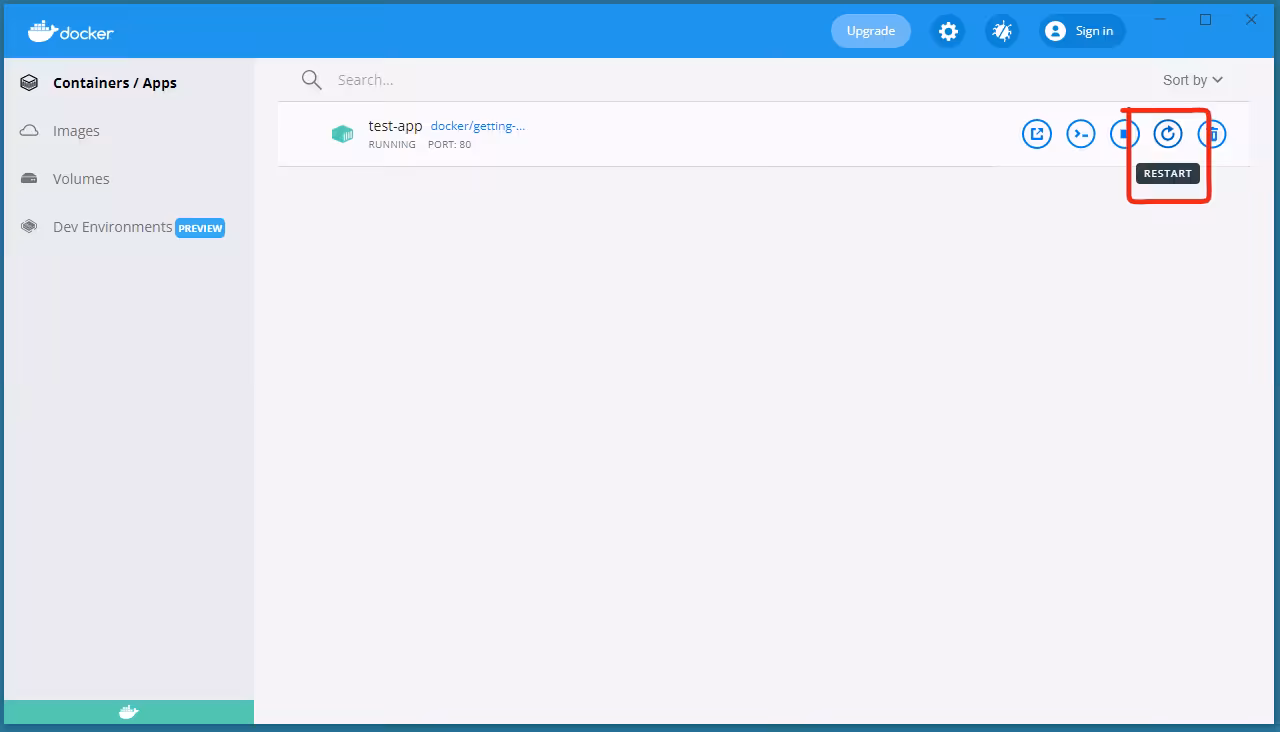Open CLI terminal for test-app
Screen dimensions: 1280x732
1081,134
